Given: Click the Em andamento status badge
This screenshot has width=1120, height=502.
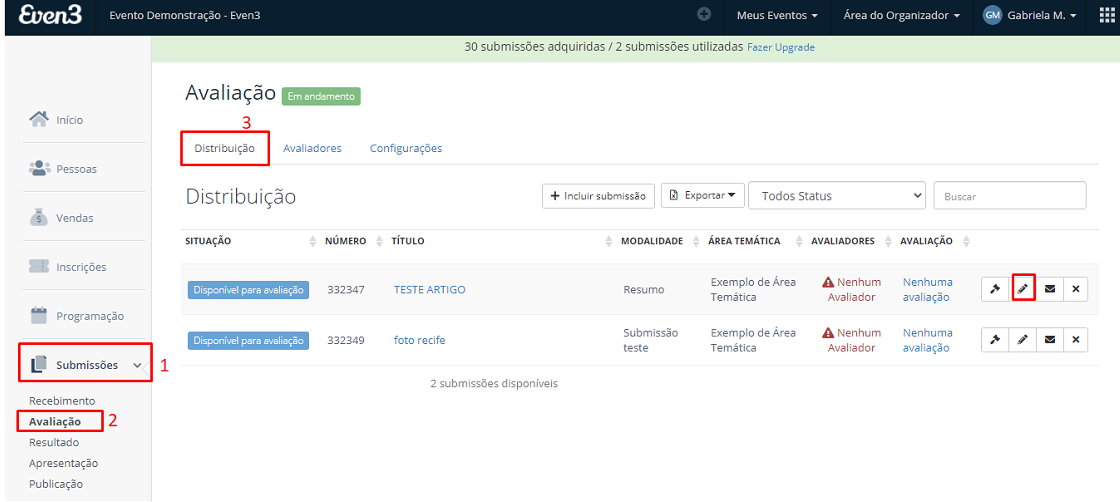Looking at the screenshot, I should [321, 96].
